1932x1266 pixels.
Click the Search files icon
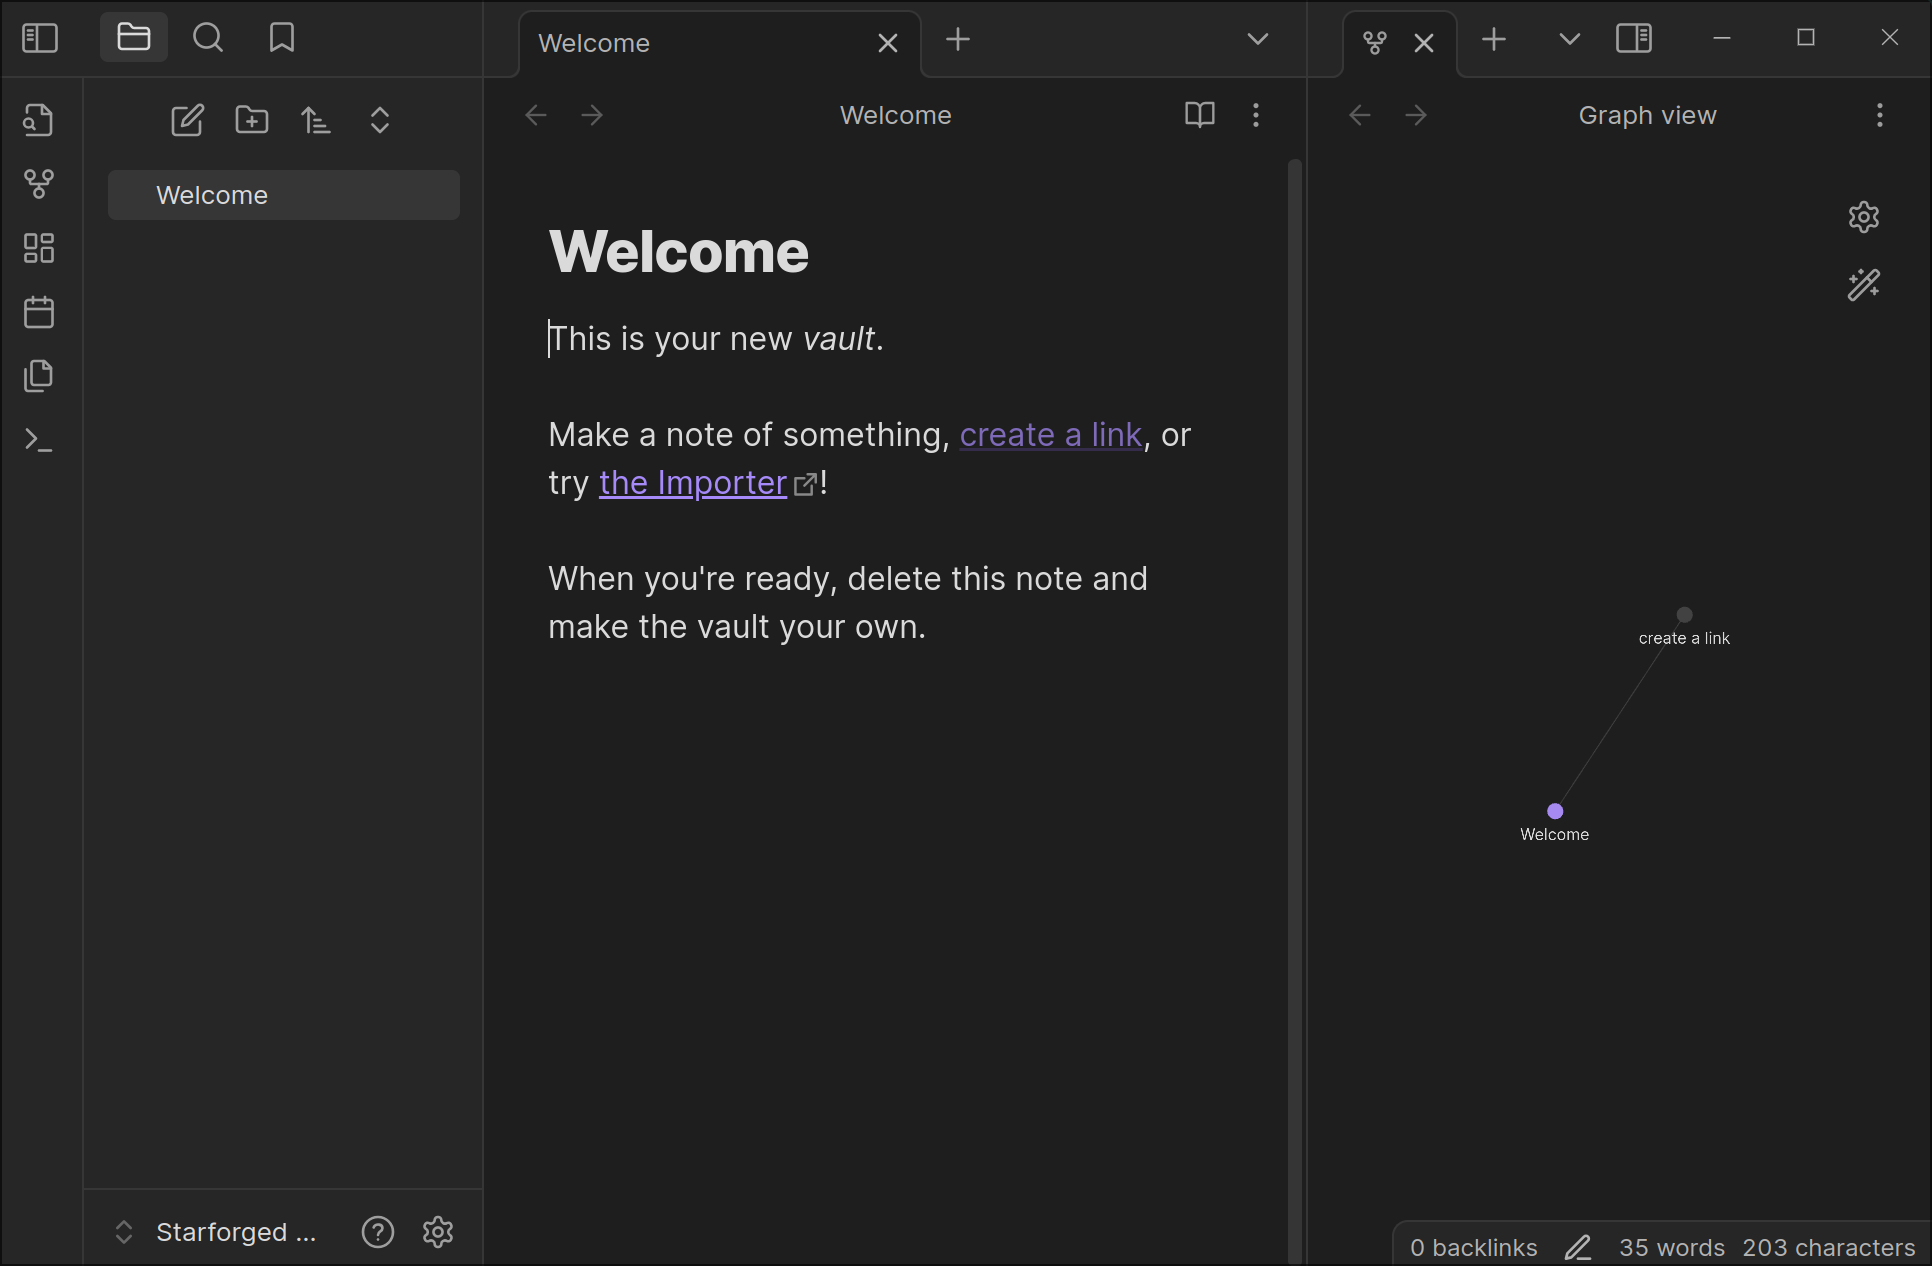tap(208, 37)
